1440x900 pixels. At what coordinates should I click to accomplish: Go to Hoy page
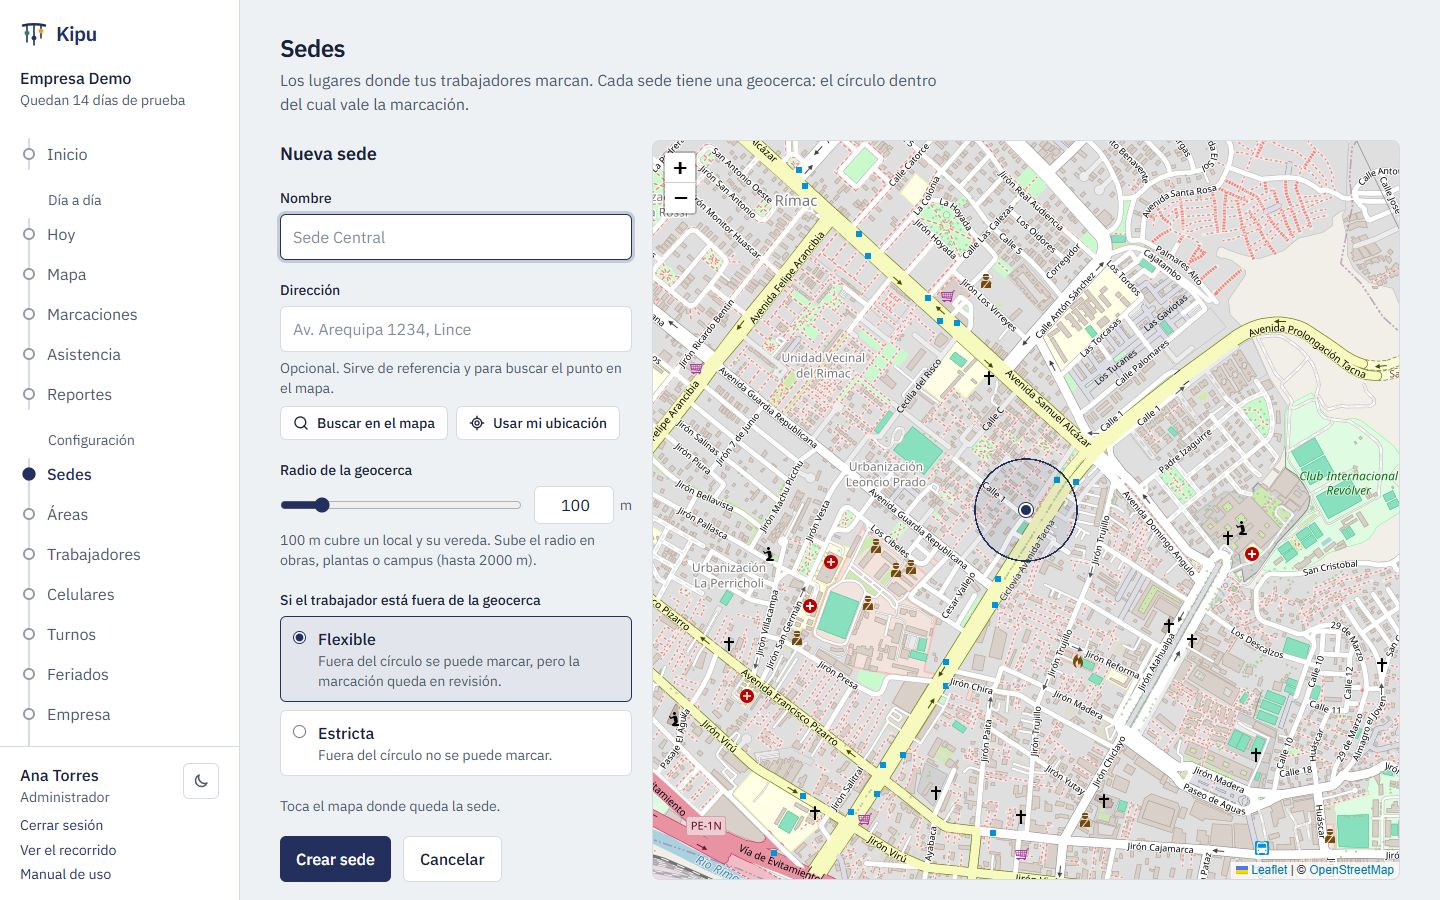[61, 234]
